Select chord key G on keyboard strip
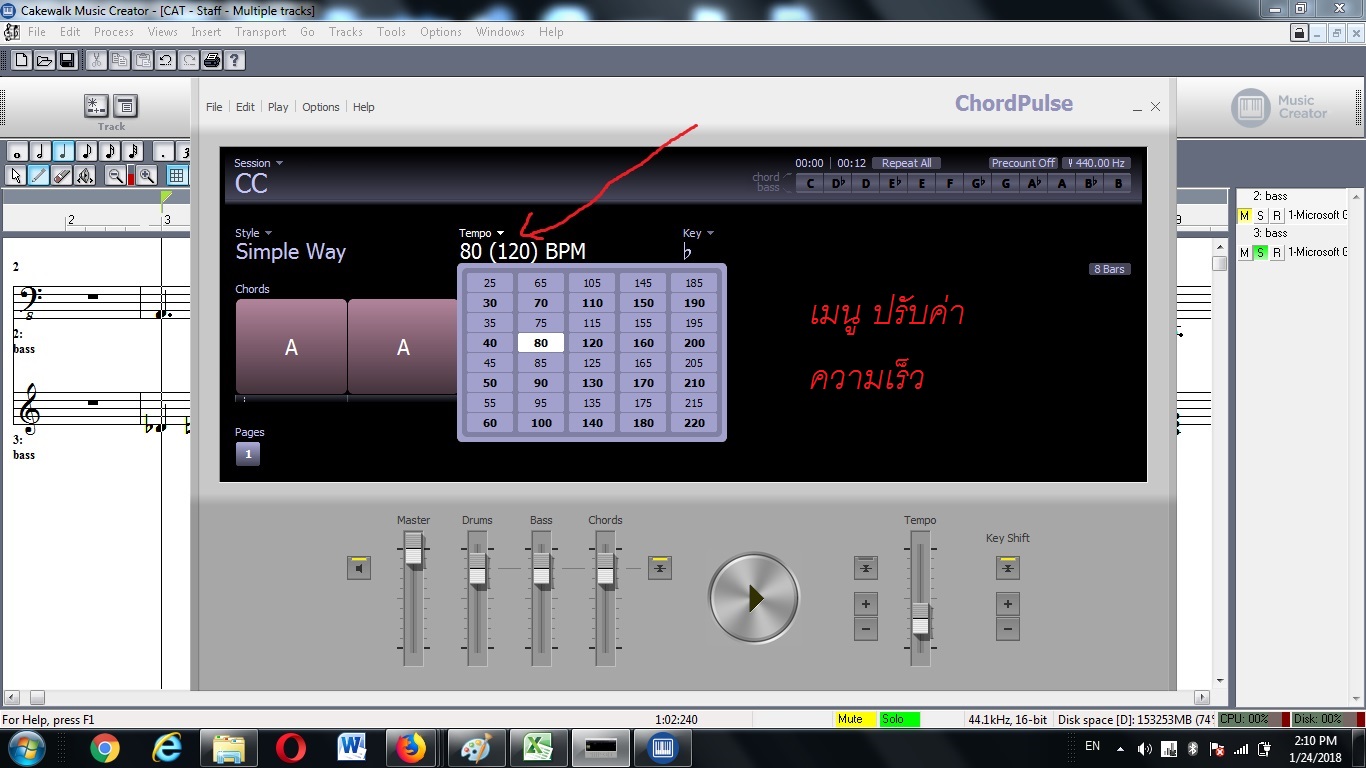Viewport: 1366px width, 768px height. click(x=1006, y=183)
